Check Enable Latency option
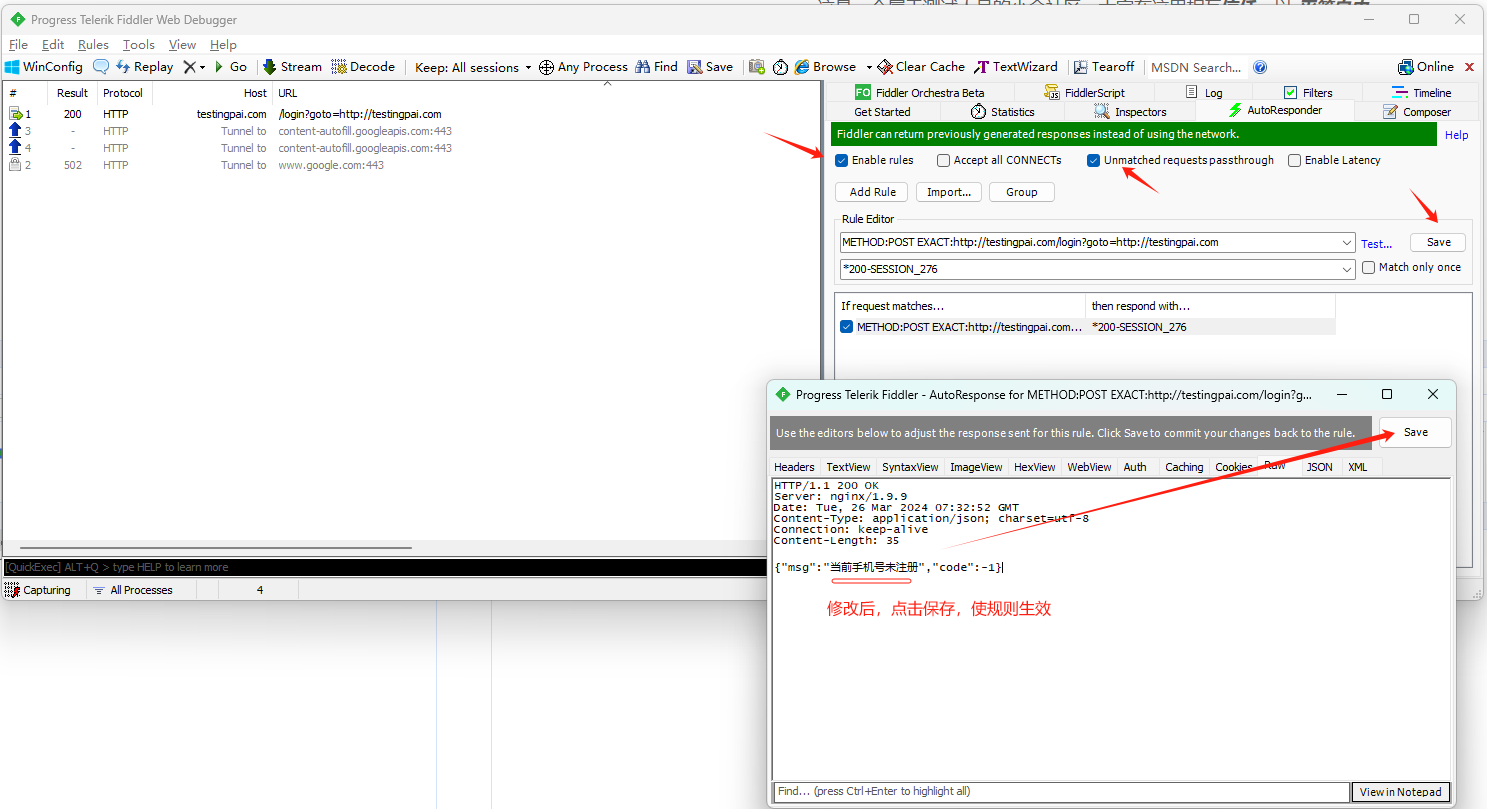1487x809 pixels. (x=1295, y=160)
